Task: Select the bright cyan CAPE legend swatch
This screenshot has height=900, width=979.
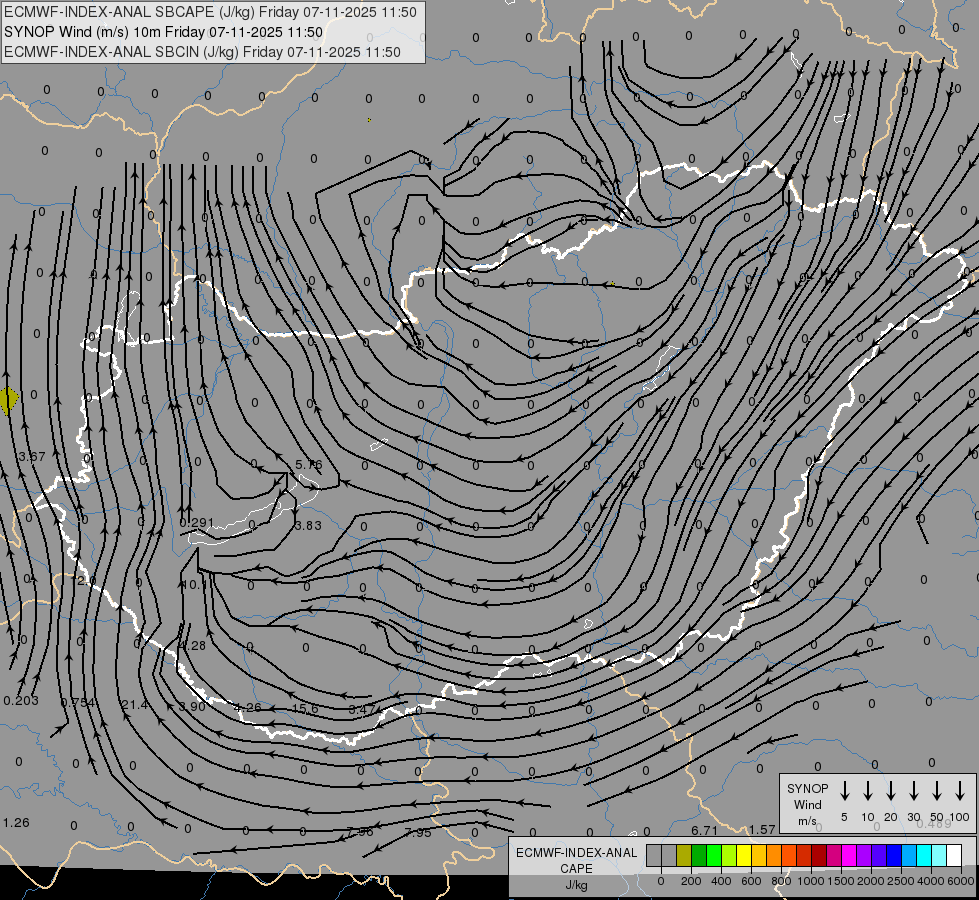Action: [924, 855]
